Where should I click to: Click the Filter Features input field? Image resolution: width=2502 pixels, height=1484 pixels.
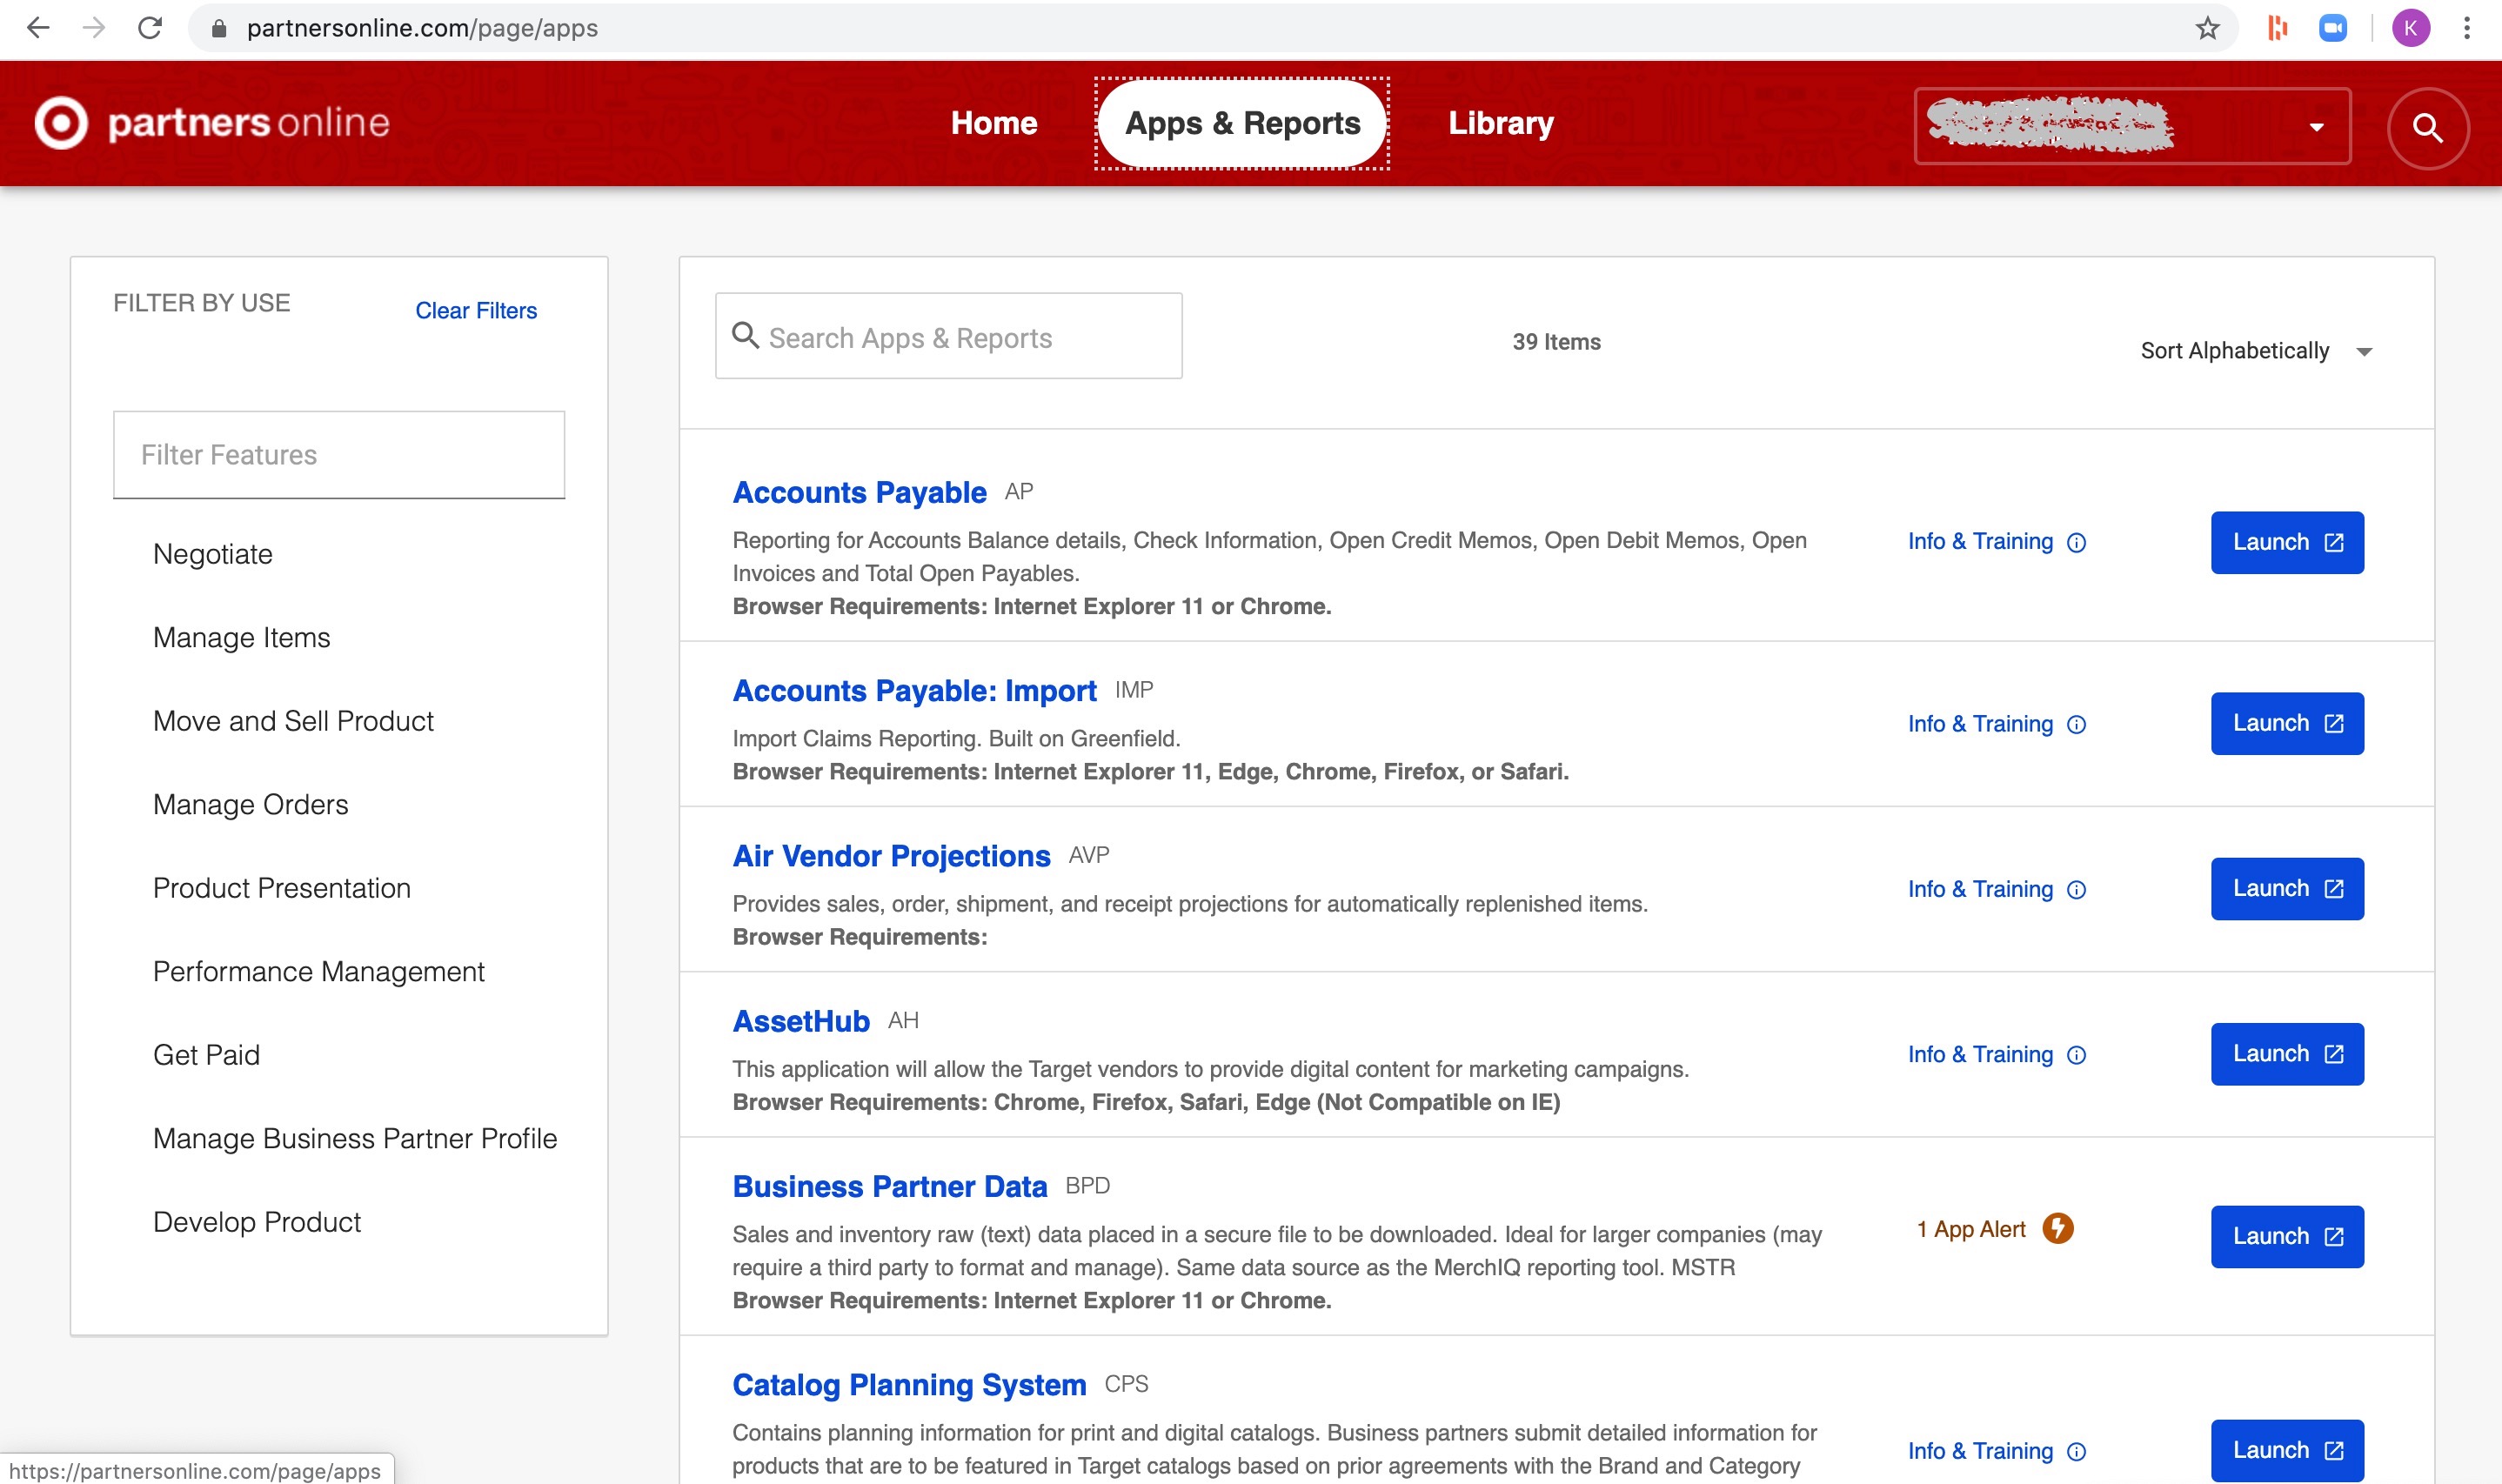[x=339, y=455]
